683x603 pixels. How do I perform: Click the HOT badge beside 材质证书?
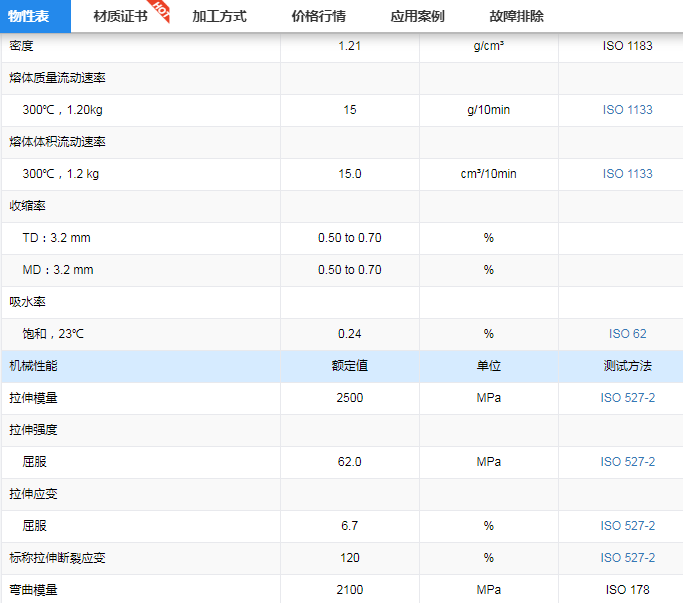tap(161, 11)
